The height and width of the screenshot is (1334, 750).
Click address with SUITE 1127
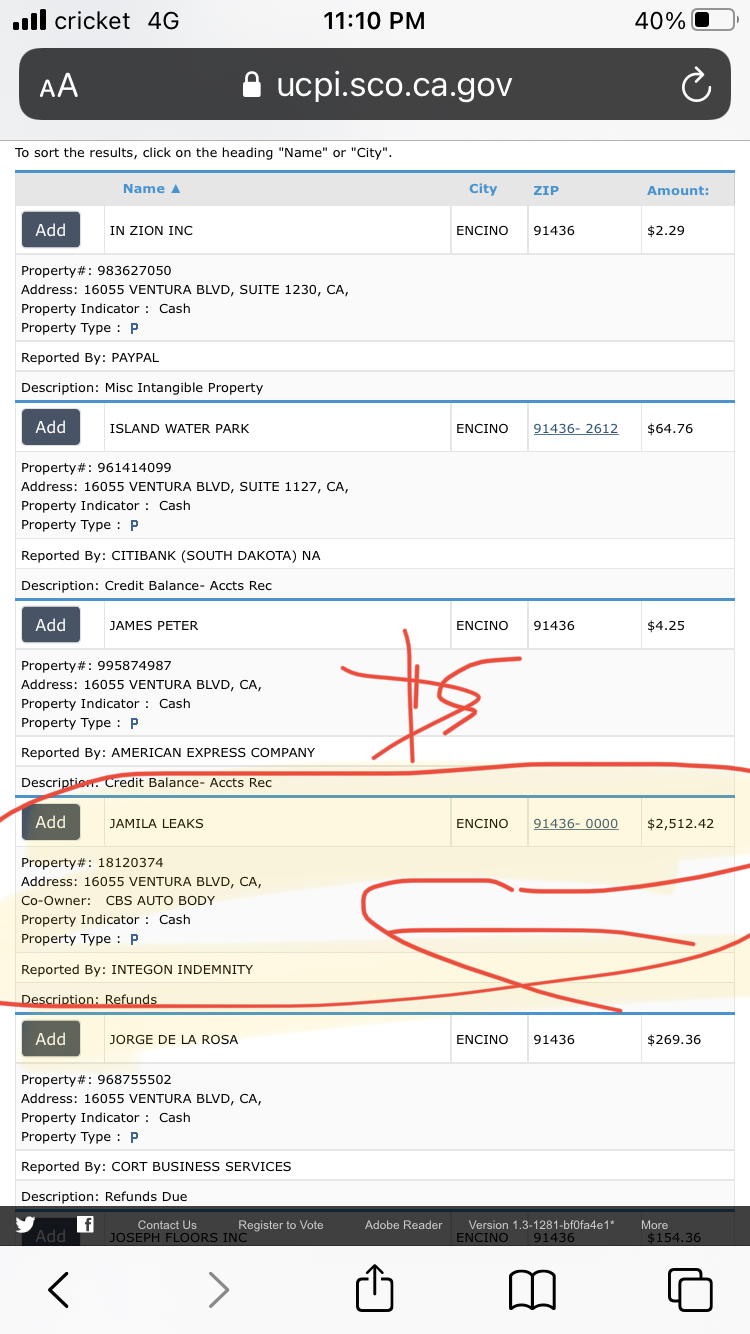tap(185, 487)
